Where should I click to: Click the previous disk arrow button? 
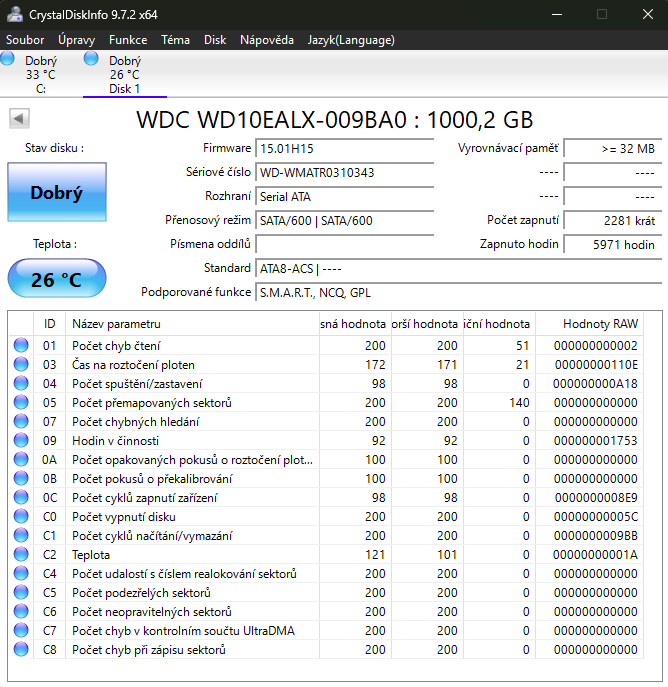coord(18,119)
